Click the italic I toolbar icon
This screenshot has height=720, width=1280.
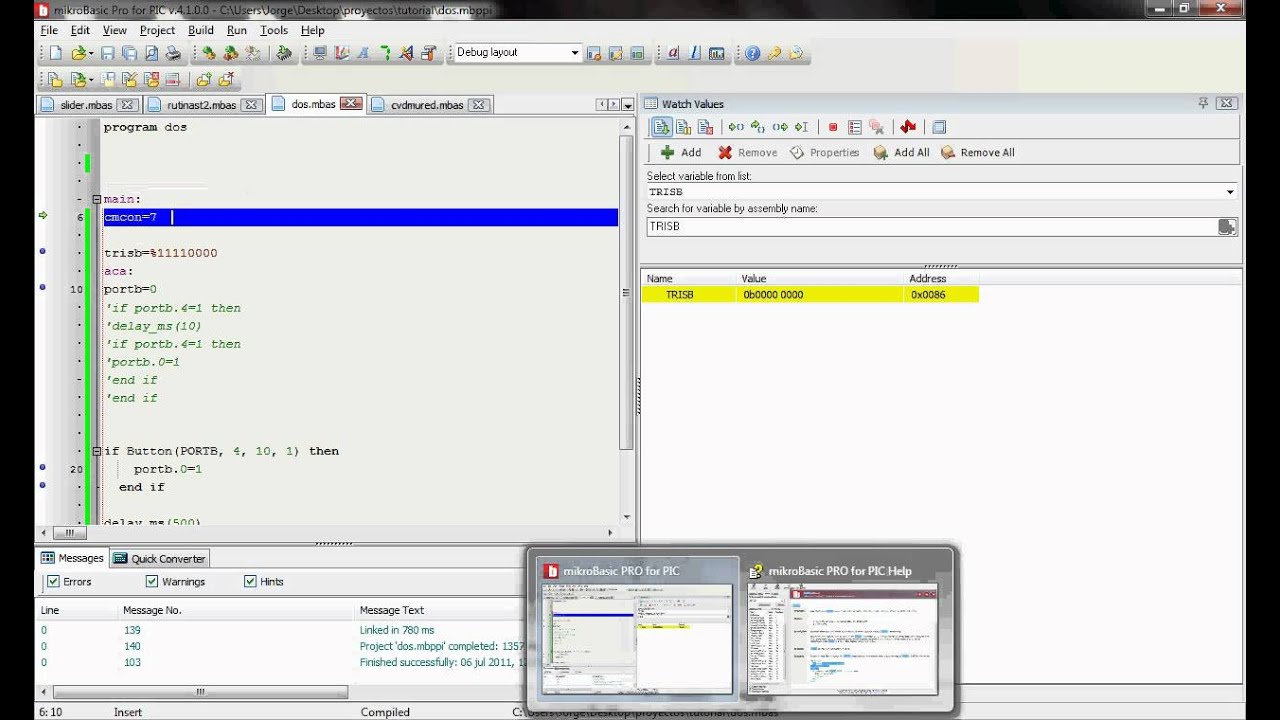pyautogui.click(x=695, y=52)
